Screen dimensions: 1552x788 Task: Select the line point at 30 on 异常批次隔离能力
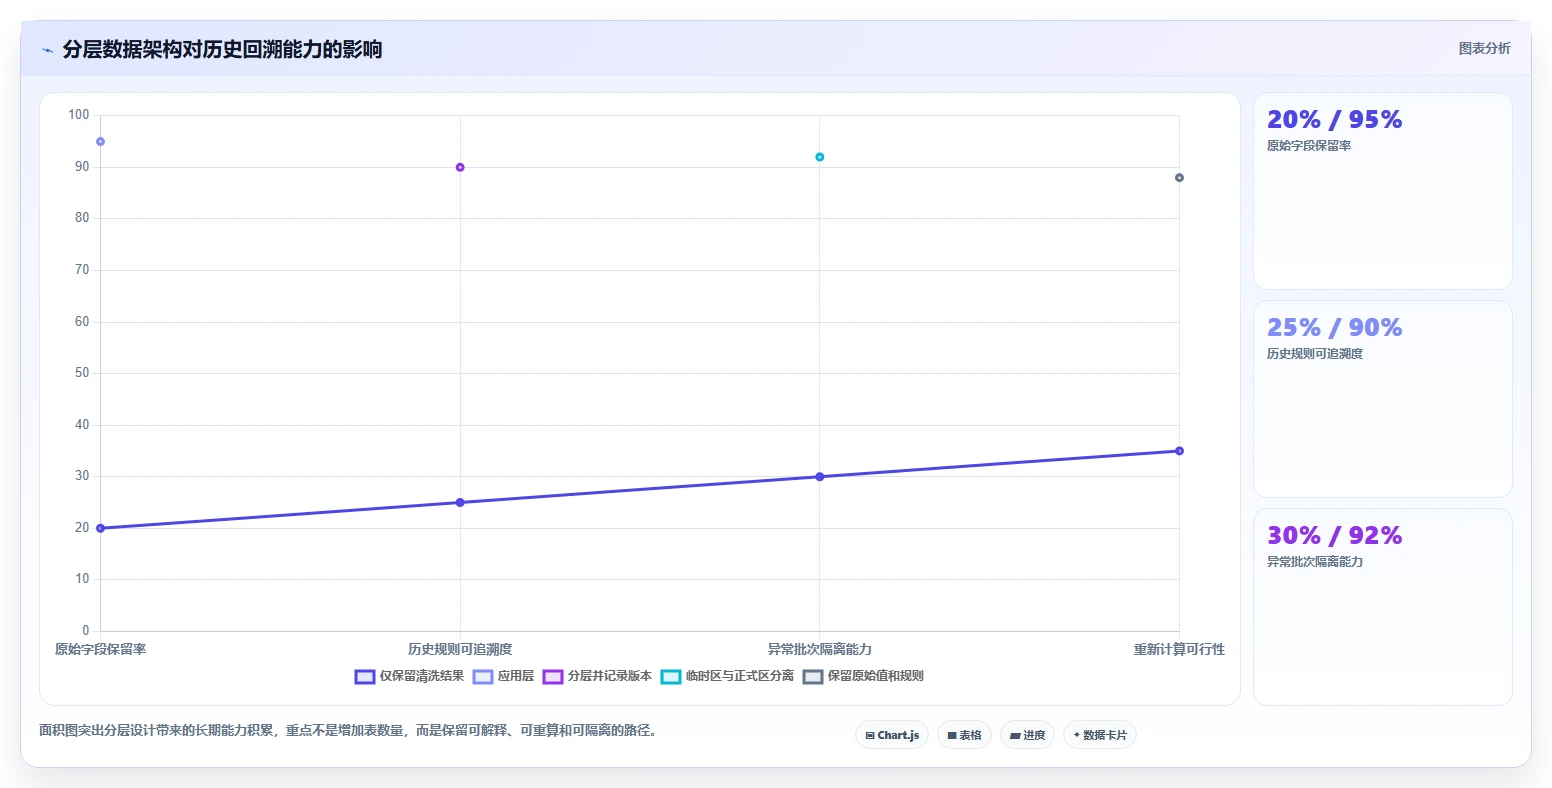pyautogui.click(x=820, y=477)
